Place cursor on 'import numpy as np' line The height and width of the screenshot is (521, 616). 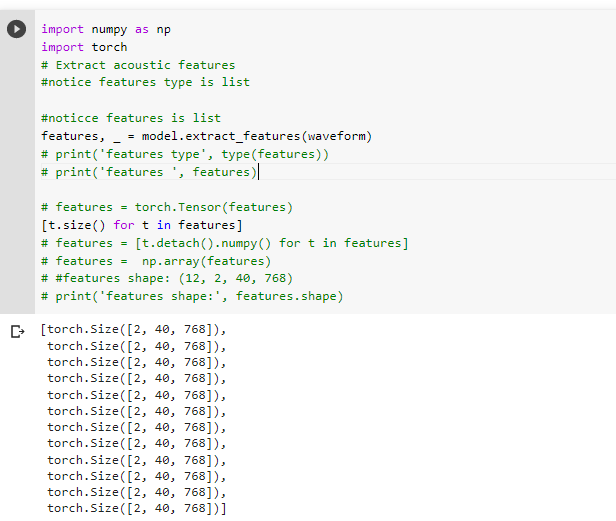point(105,29)
